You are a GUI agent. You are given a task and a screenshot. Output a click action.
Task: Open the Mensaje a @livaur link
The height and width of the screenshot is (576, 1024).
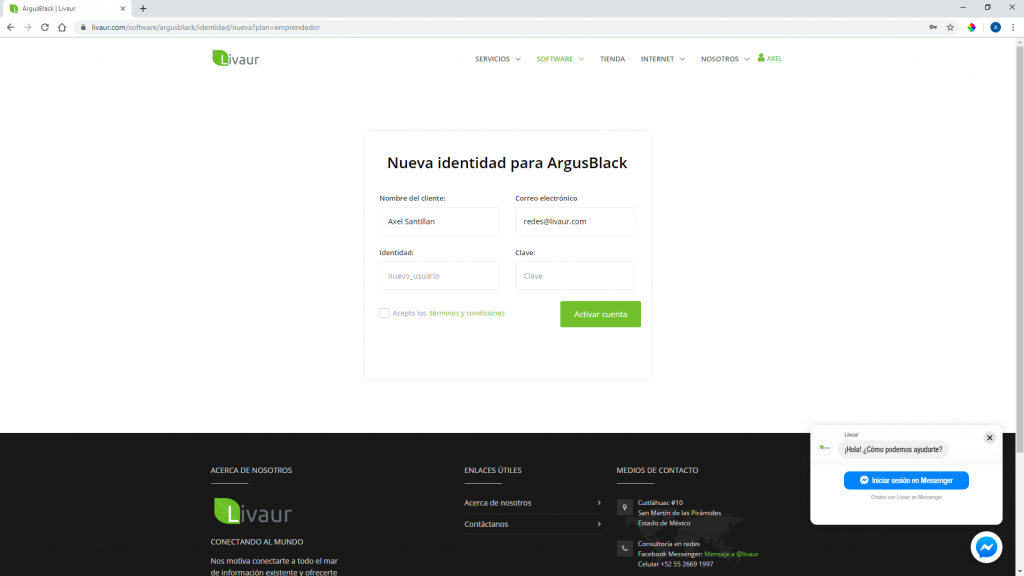pos(731,554)
